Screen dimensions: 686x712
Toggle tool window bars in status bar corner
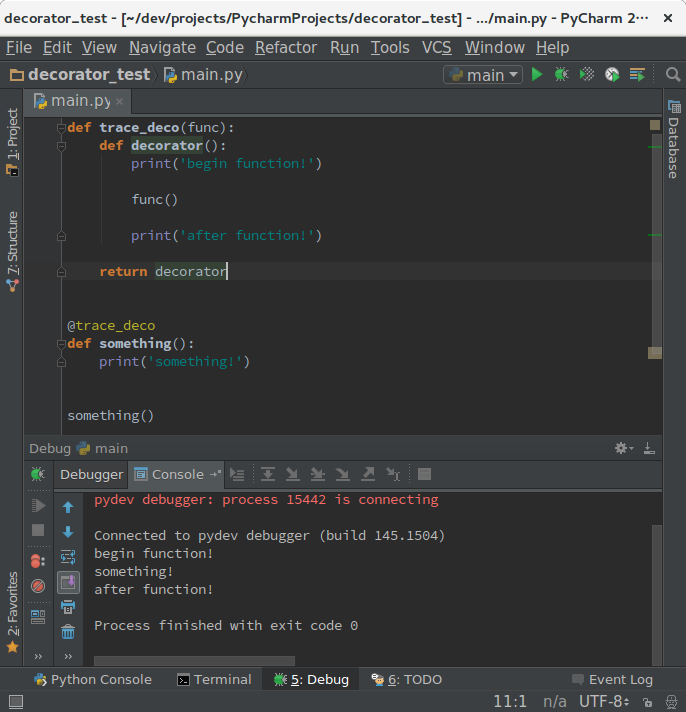[15, 703]
